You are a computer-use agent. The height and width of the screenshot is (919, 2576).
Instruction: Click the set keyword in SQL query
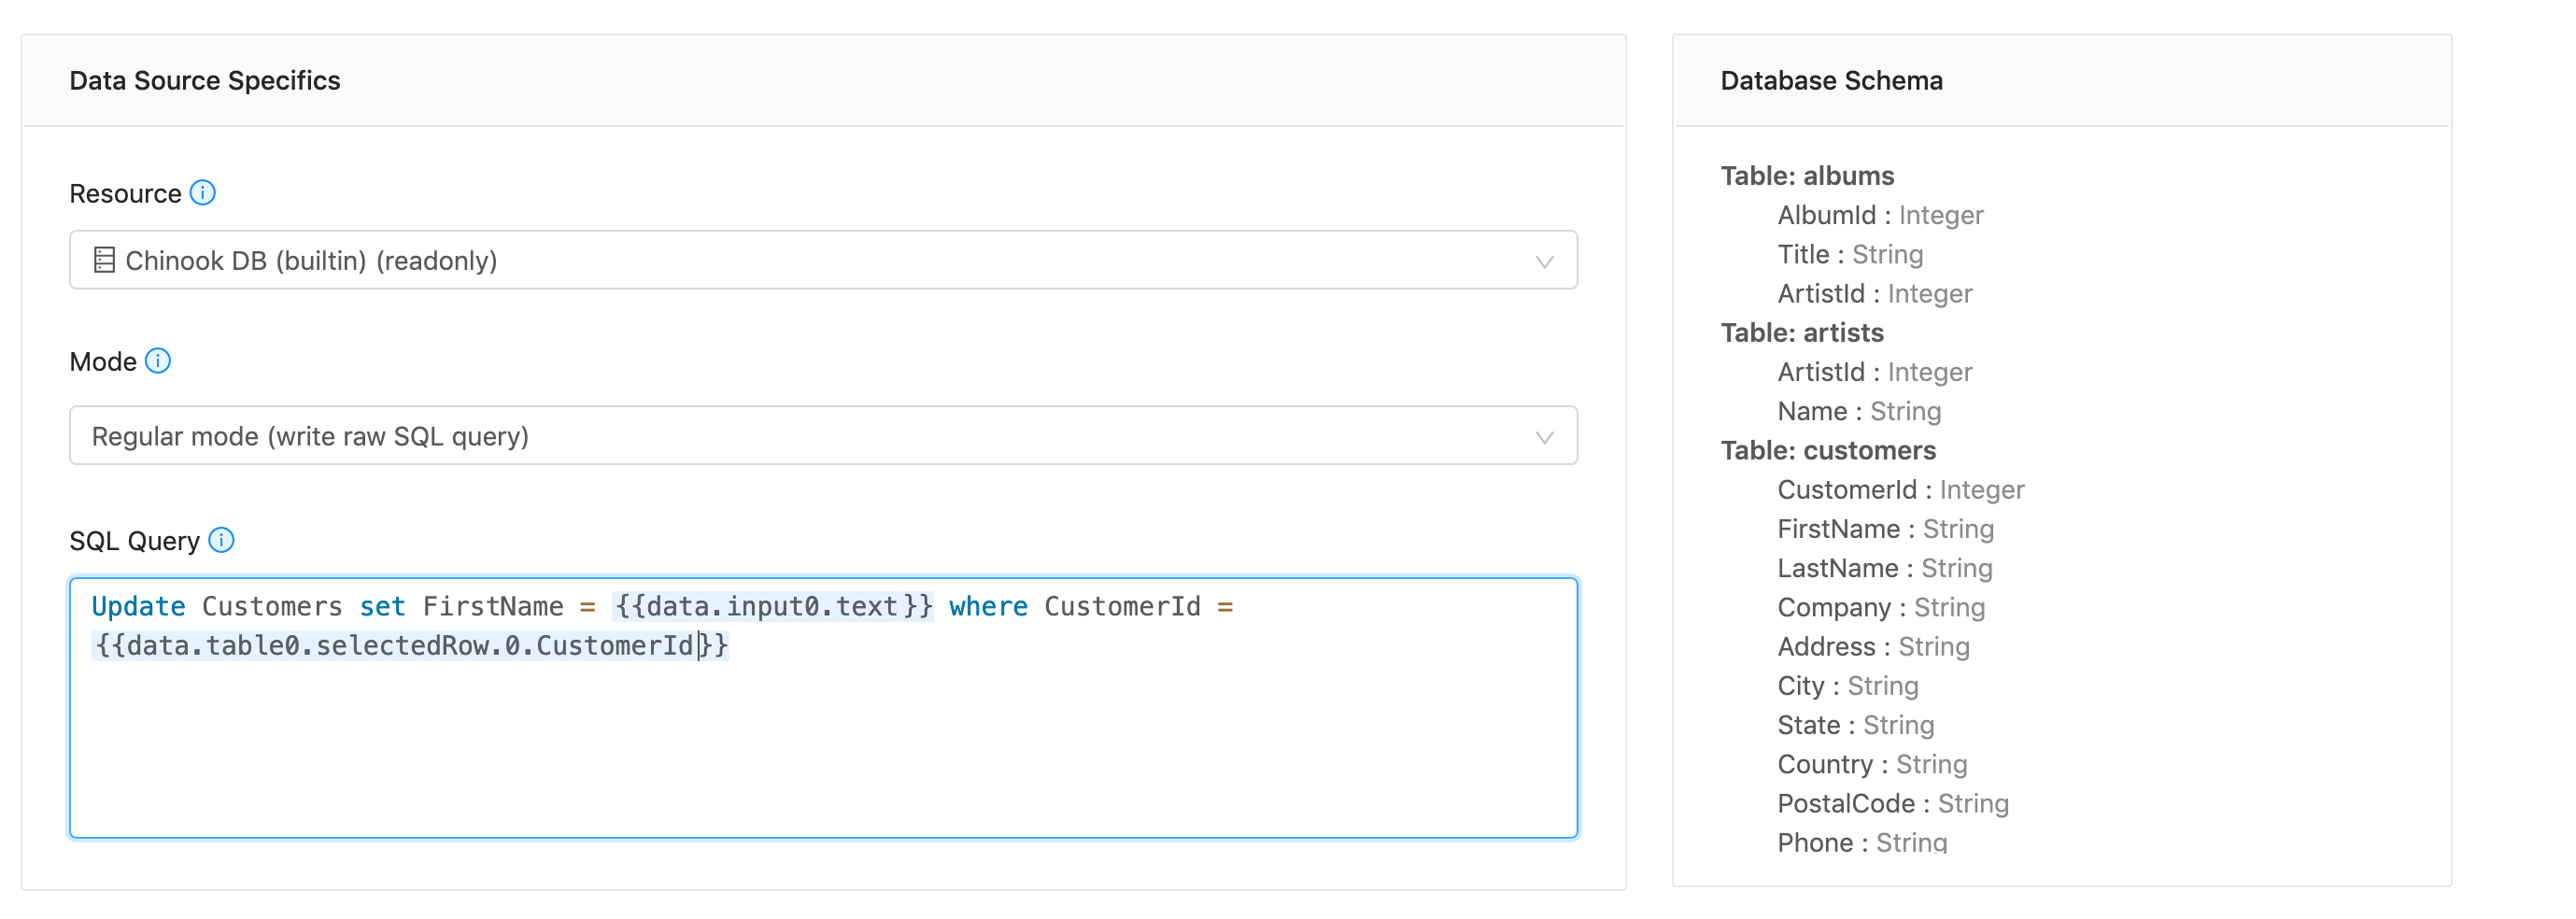click(382, 606)
